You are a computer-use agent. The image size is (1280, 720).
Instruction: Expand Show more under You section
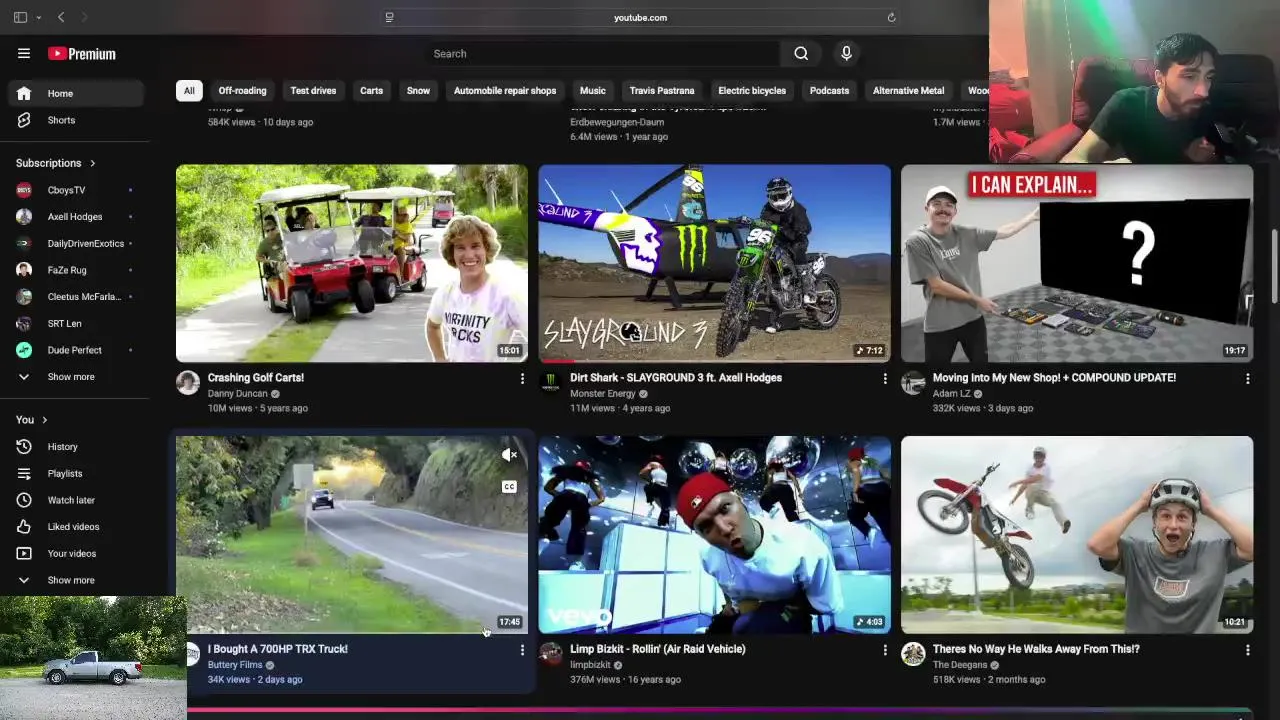pyautogui.click(x=76, y=580)
